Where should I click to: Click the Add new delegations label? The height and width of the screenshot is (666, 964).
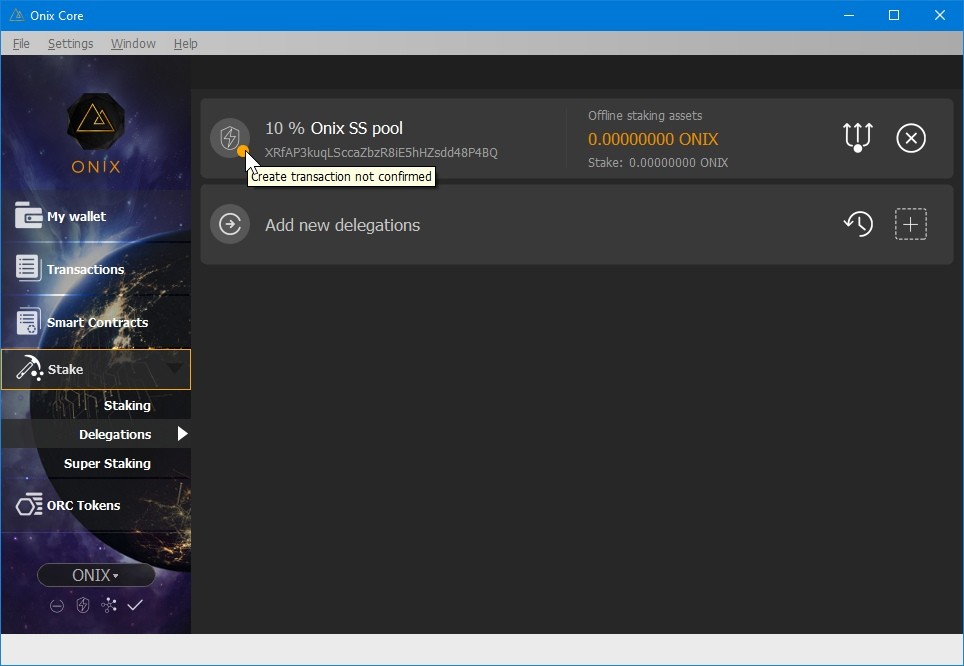342,225
